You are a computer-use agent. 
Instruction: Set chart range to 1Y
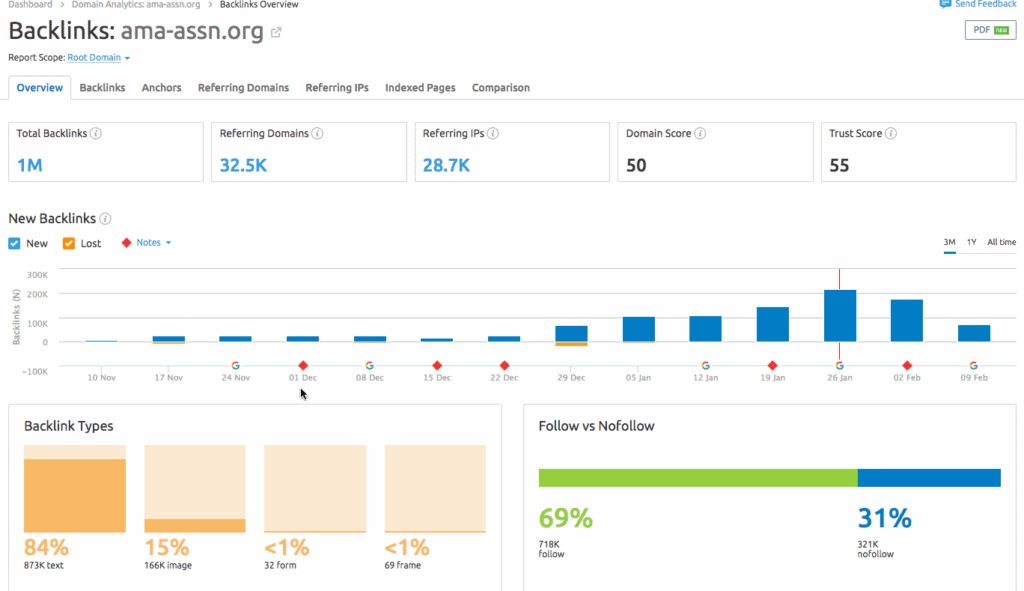pos(972,242)
